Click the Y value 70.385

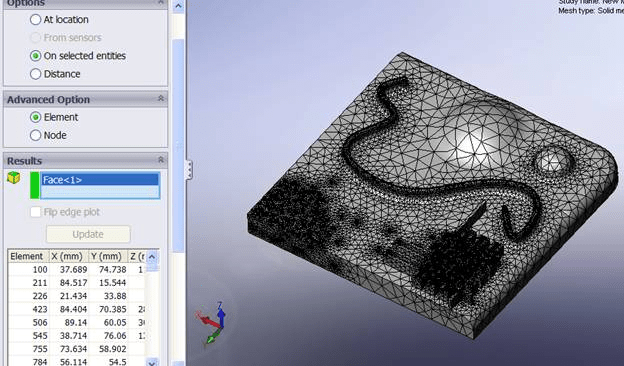[x=113, y=309]
